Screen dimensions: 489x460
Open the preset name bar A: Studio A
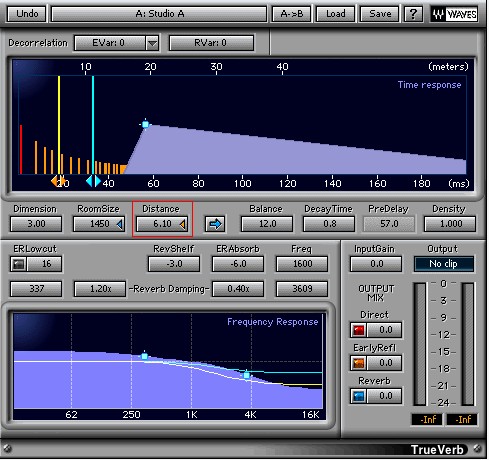click(x=159, y=14)
